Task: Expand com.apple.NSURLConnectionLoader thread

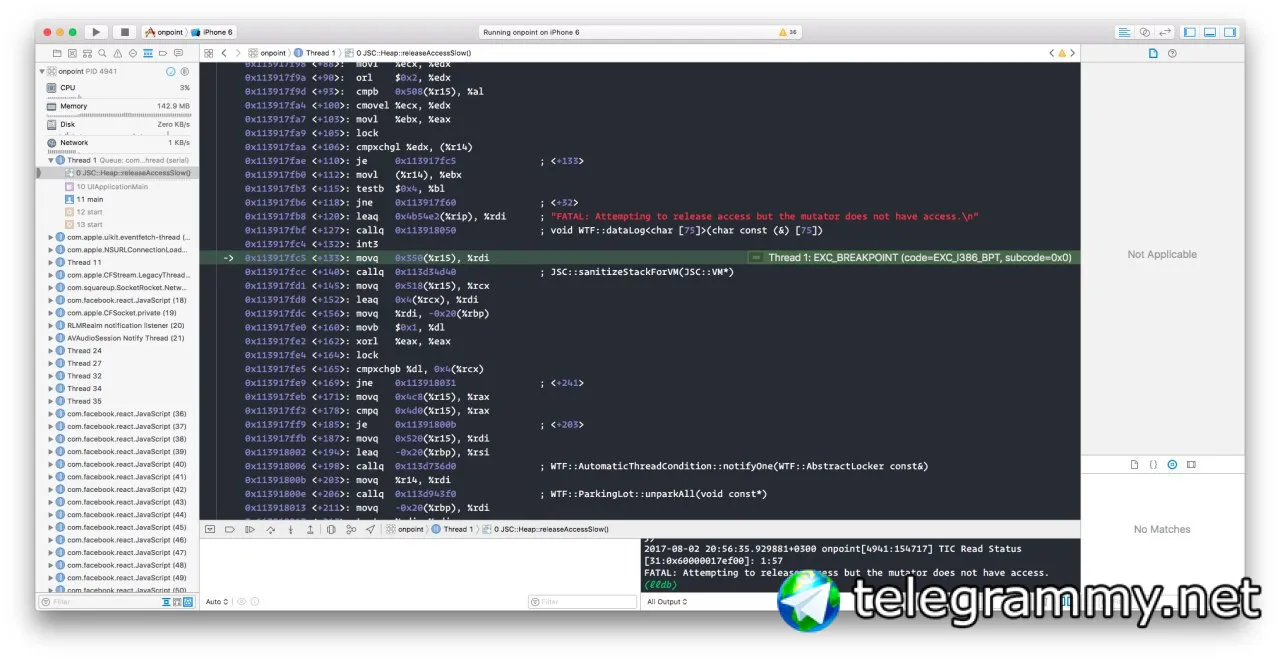Action: (51, 250)
